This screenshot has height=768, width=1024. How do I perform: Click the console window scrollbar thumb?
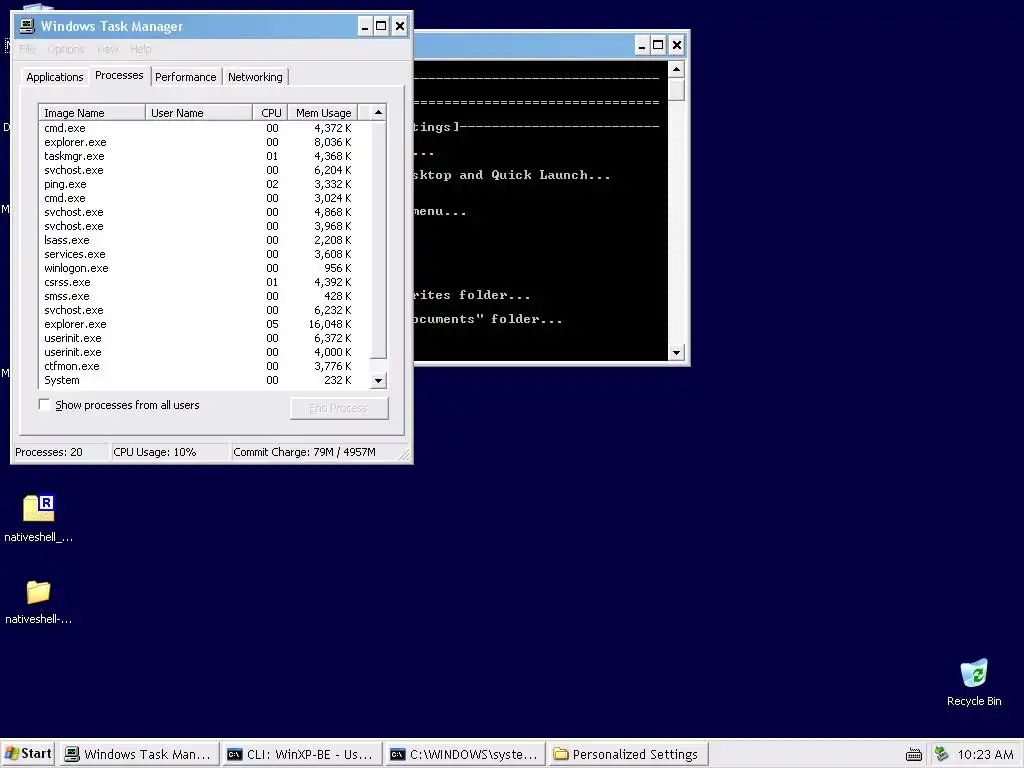click(677, 89)
